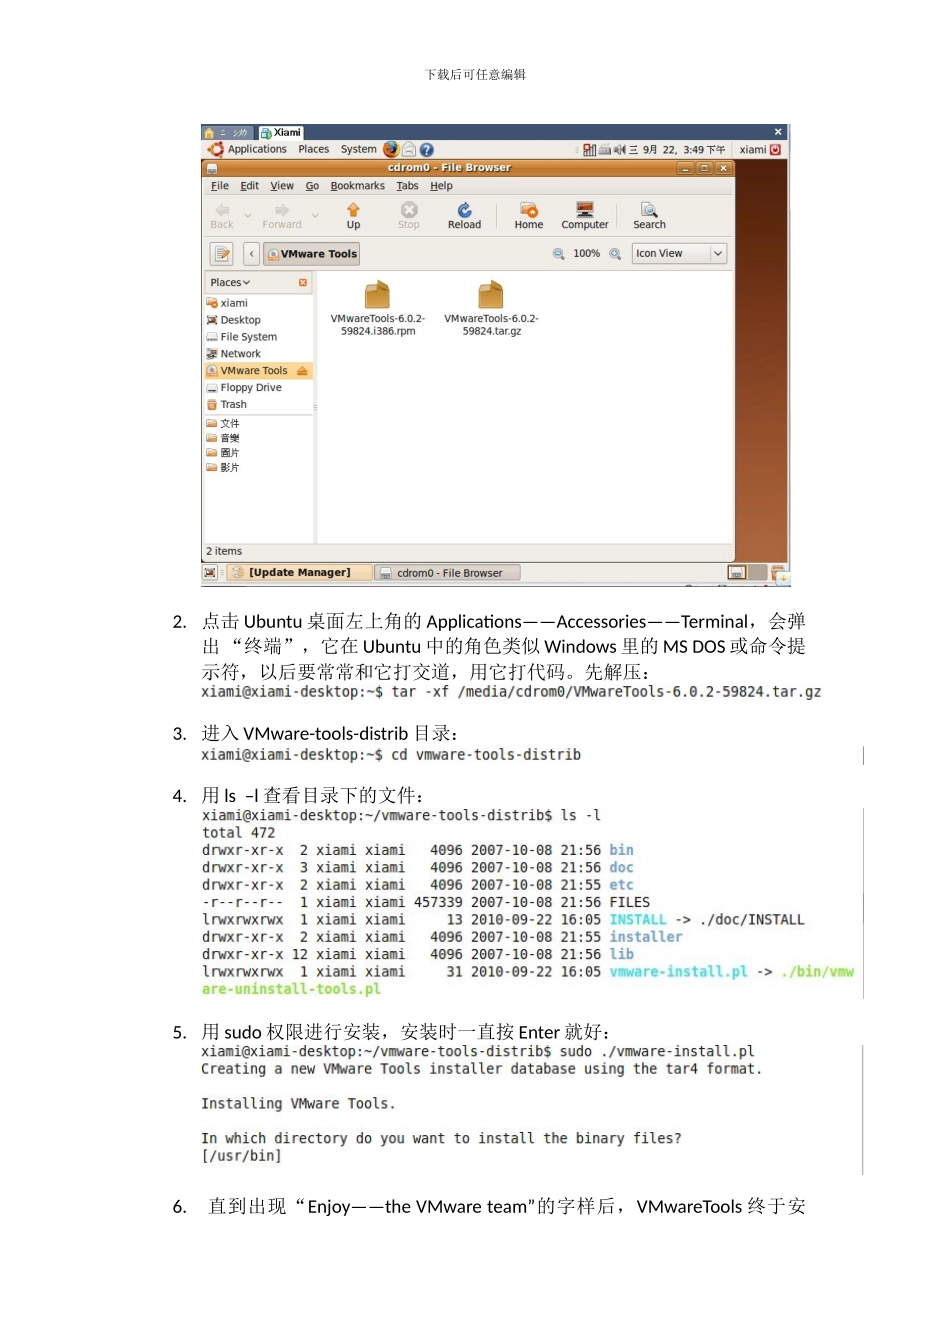Viewport: 950px width, 1344px height.
Task: Click the Back arrow in File Browser toolbar
Action: click(222, 215)
